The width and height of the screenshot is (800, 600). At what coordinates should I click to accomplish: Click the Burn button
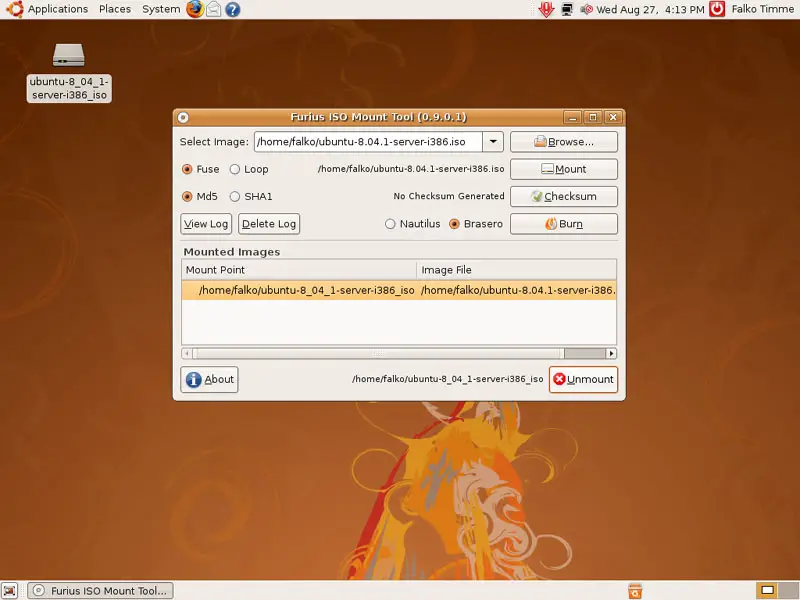pyautogui.click(x=564, y=224)
